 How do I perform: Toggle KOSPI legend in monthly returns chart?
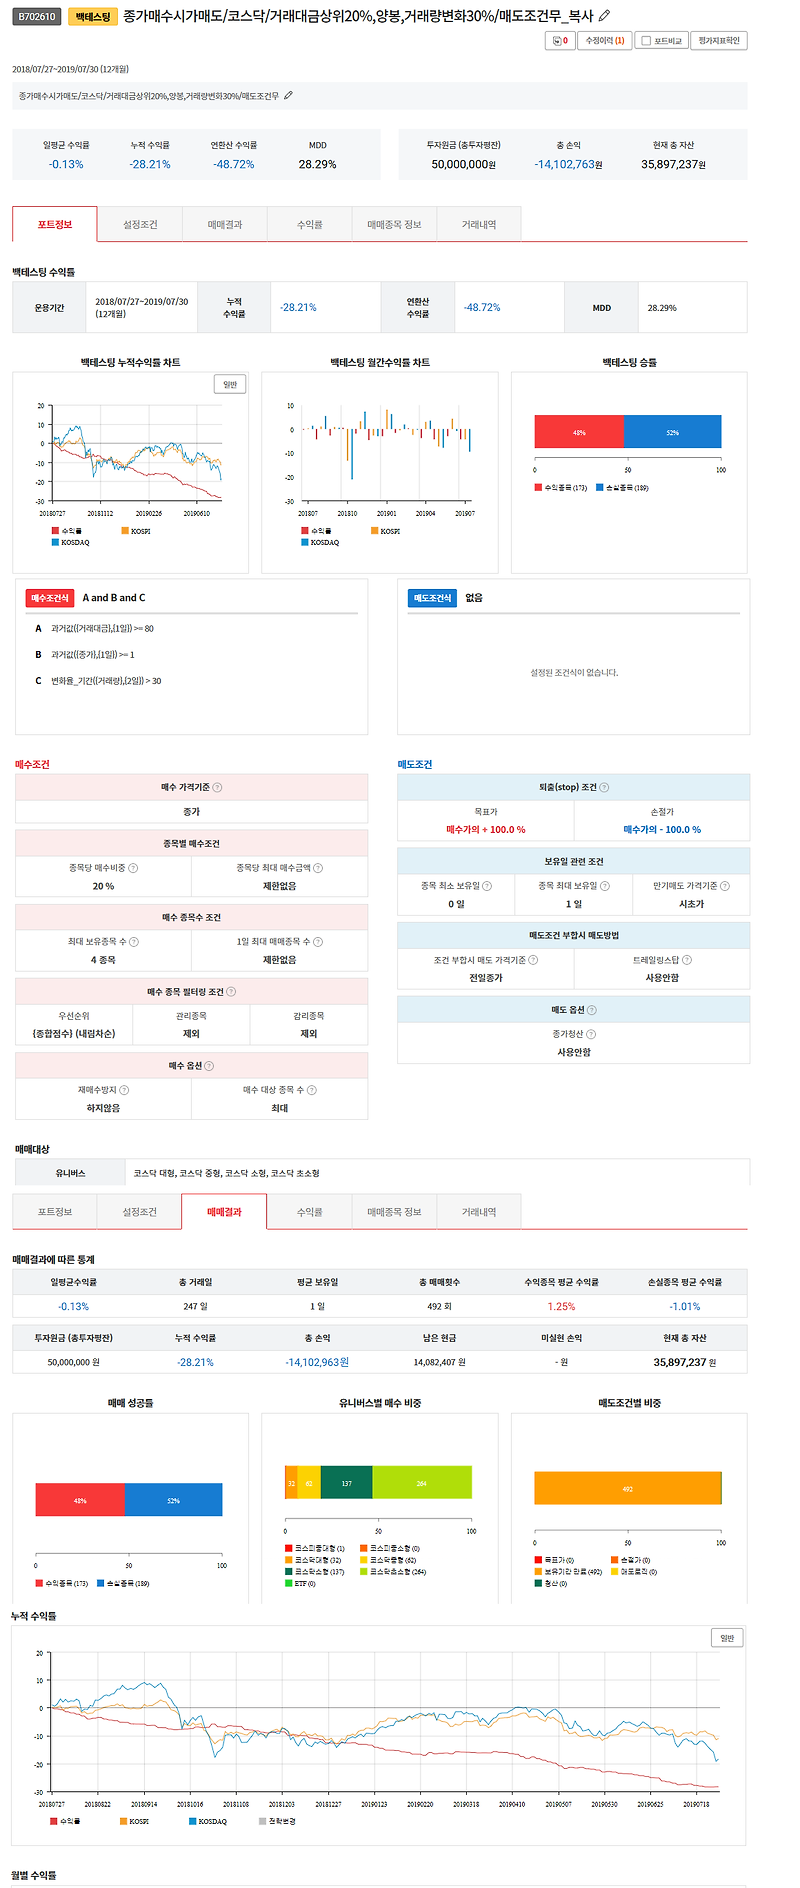pos(385,531)
